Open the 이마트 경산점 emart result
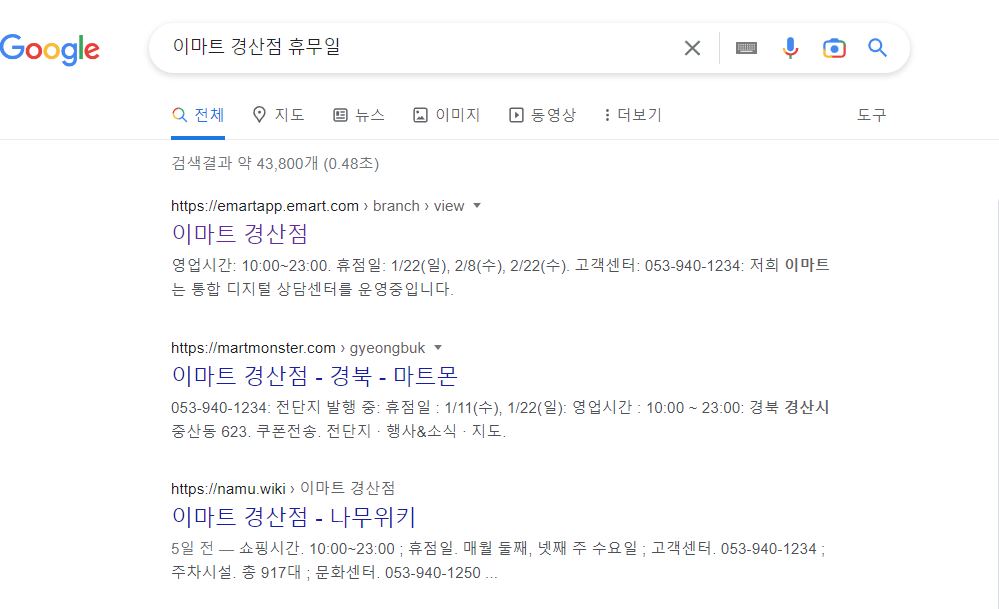The image size is (999, 609). tap(240, 234)
